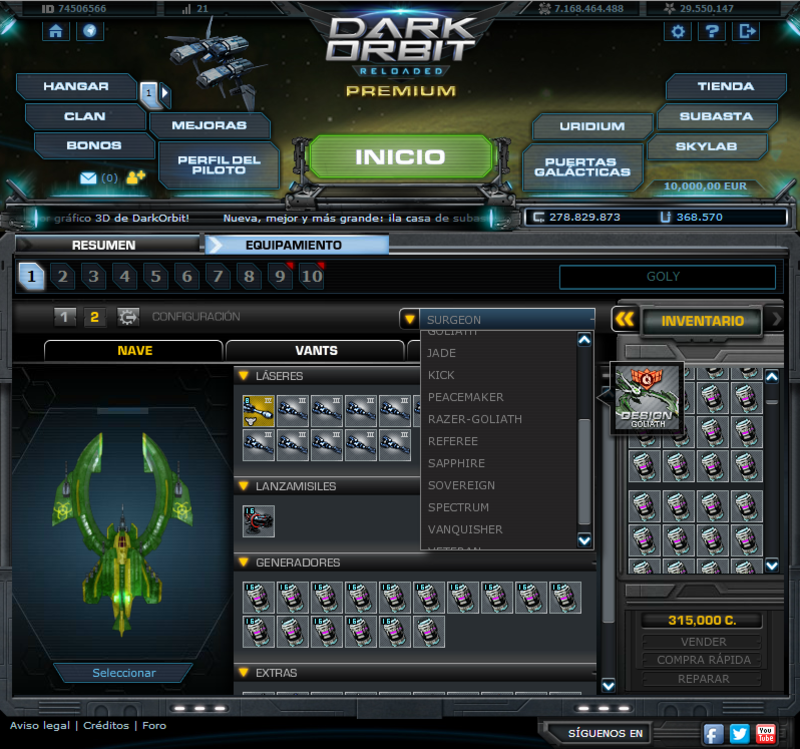Click the equipment panel scroll-down arrow
This screenshot has height=749, width=800.
pos(608,686)
